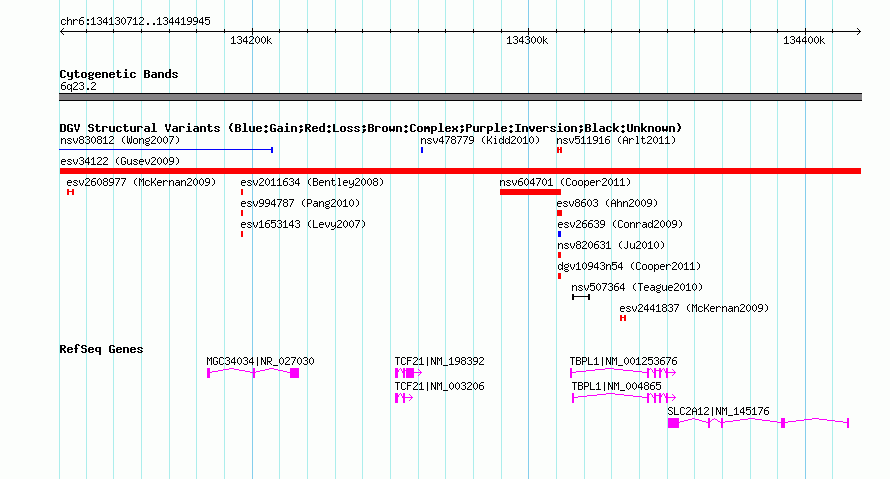Select the red esv8603 loss marker
The height and width of the screenshot is (479, 890).
559,213
